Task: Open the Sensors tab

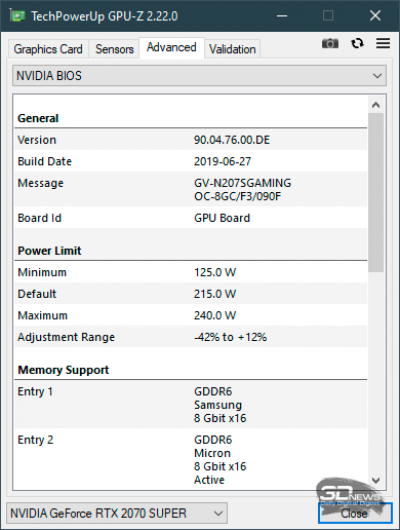Action: [x=114, y=49]
